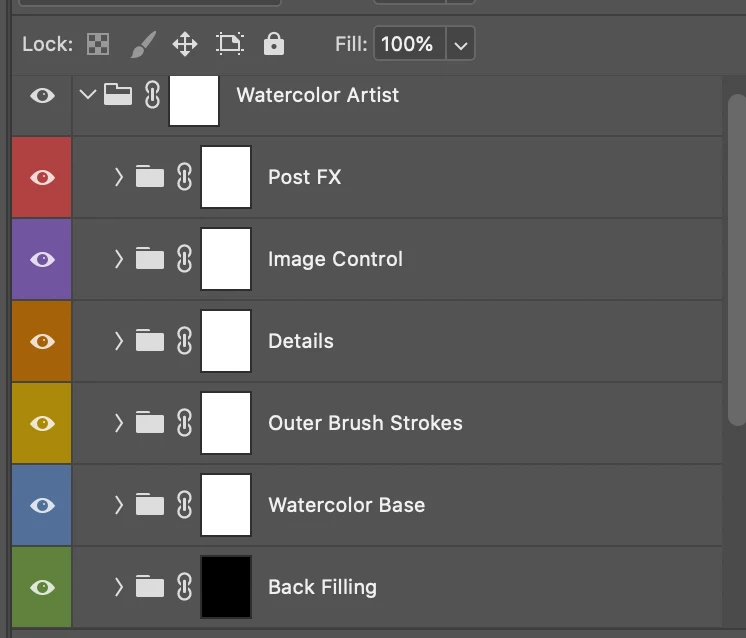
Task: Select the Watercolor Base group
Action: click(397, 505)
